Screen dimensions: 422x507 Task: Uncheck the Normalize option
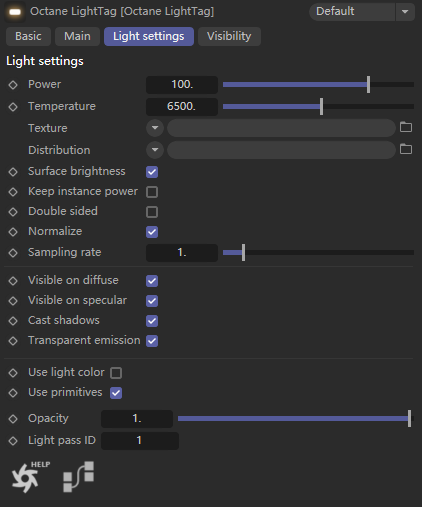tap(152, 232)
